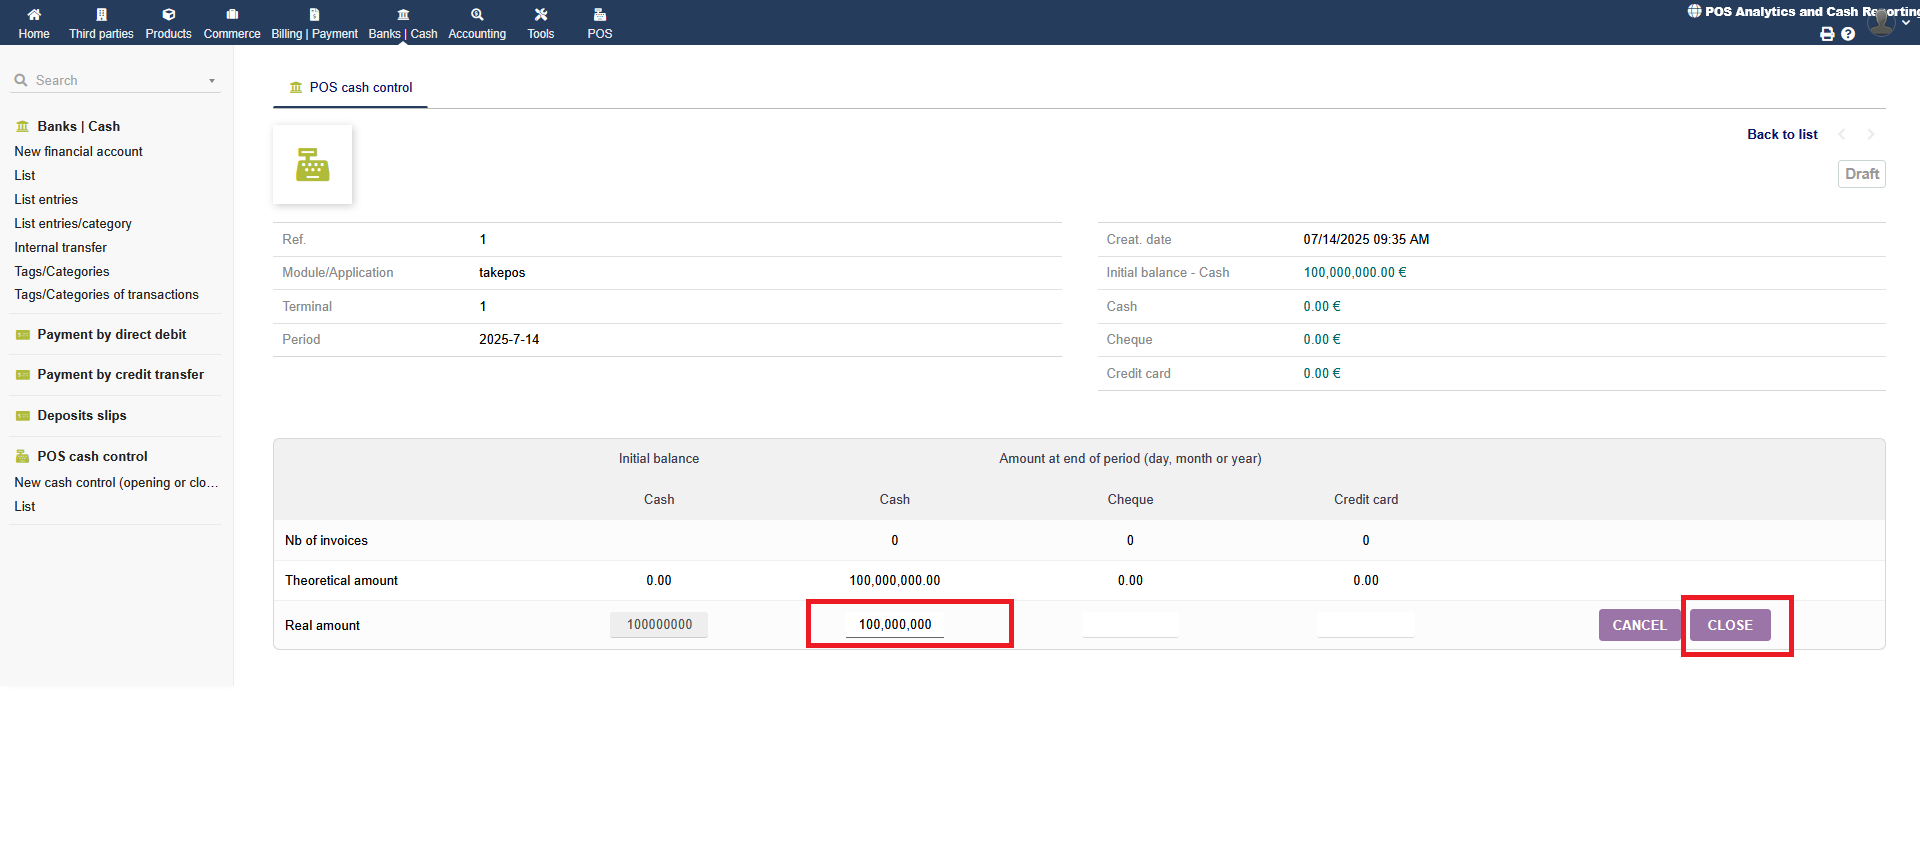Open Third parties menu icon
Image resolution: width=1920 pixels, height=849 pixels.
101,15
